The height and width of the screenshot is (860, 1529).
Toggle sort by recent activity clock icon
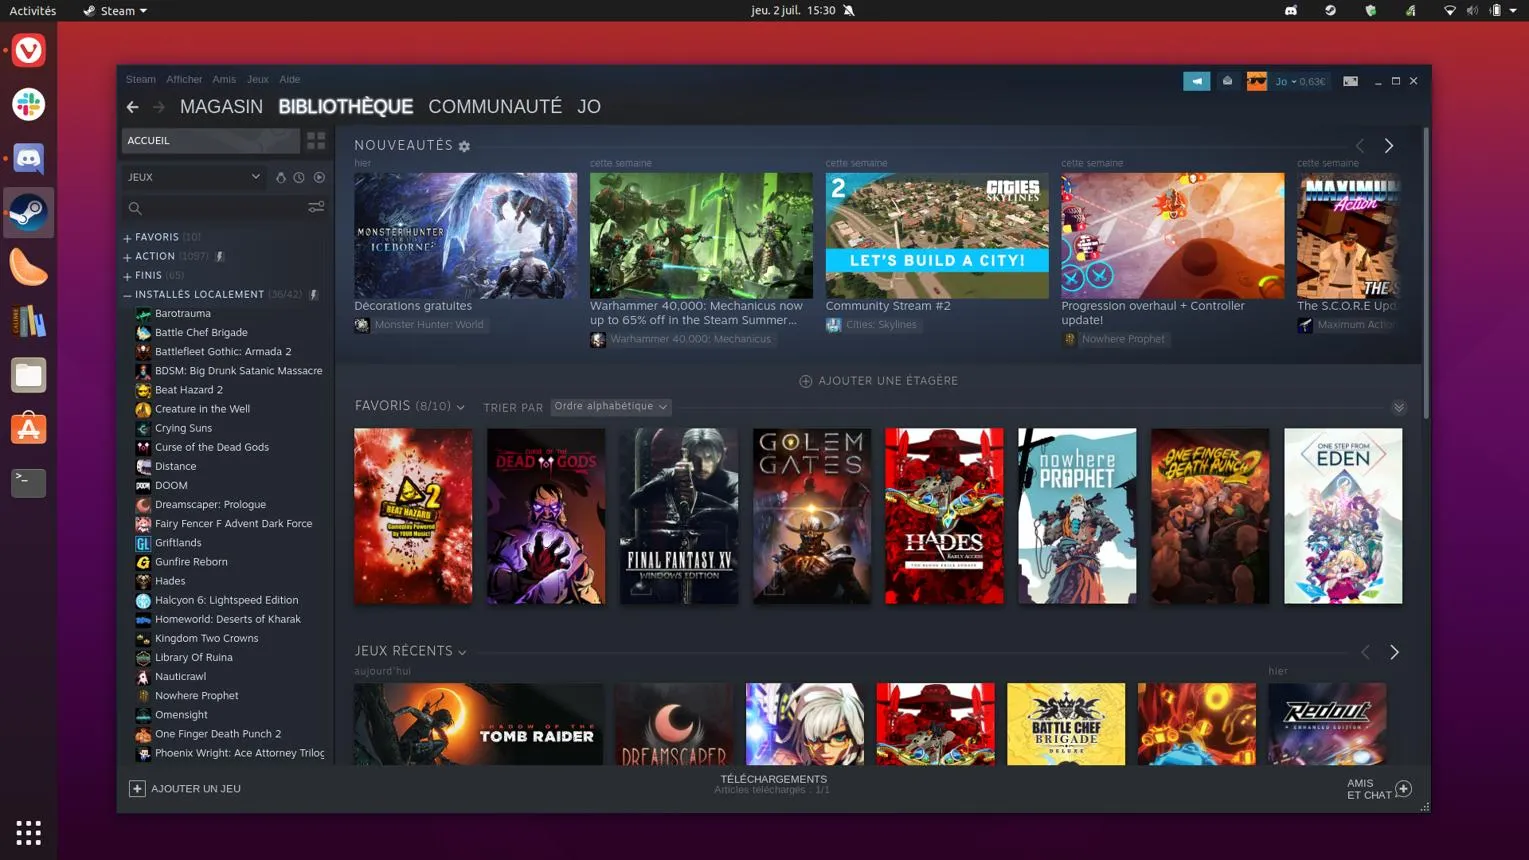299,177
